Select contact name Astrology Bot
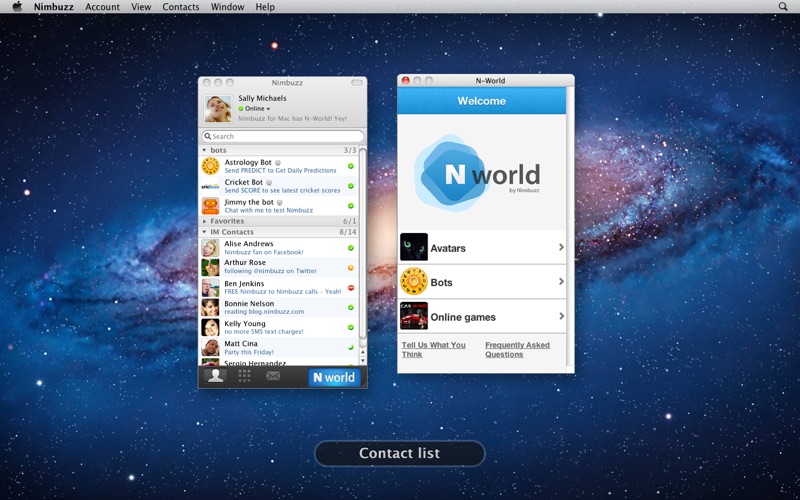The height and width of the screenshot is (500, 800). [248, 162]
